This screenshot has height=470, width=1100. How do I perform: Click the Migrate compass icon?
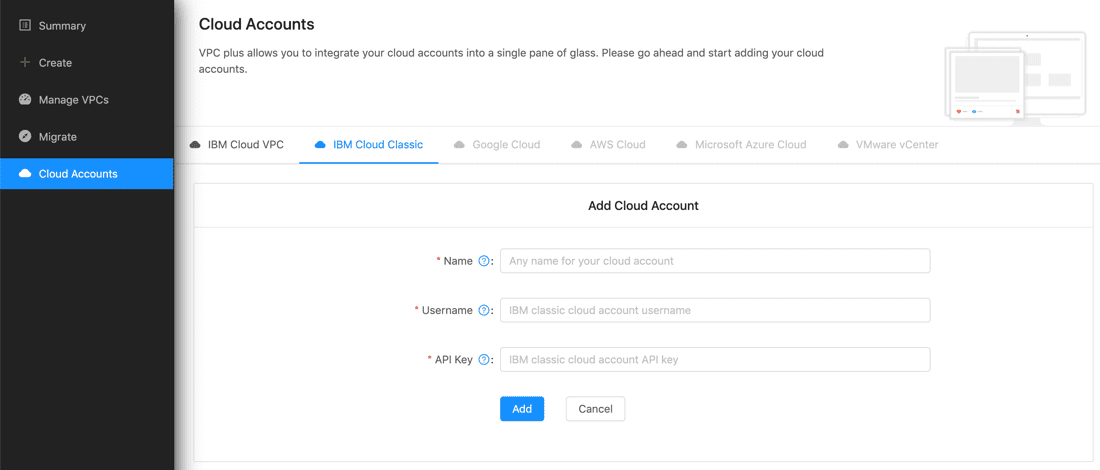pos(25,137)
